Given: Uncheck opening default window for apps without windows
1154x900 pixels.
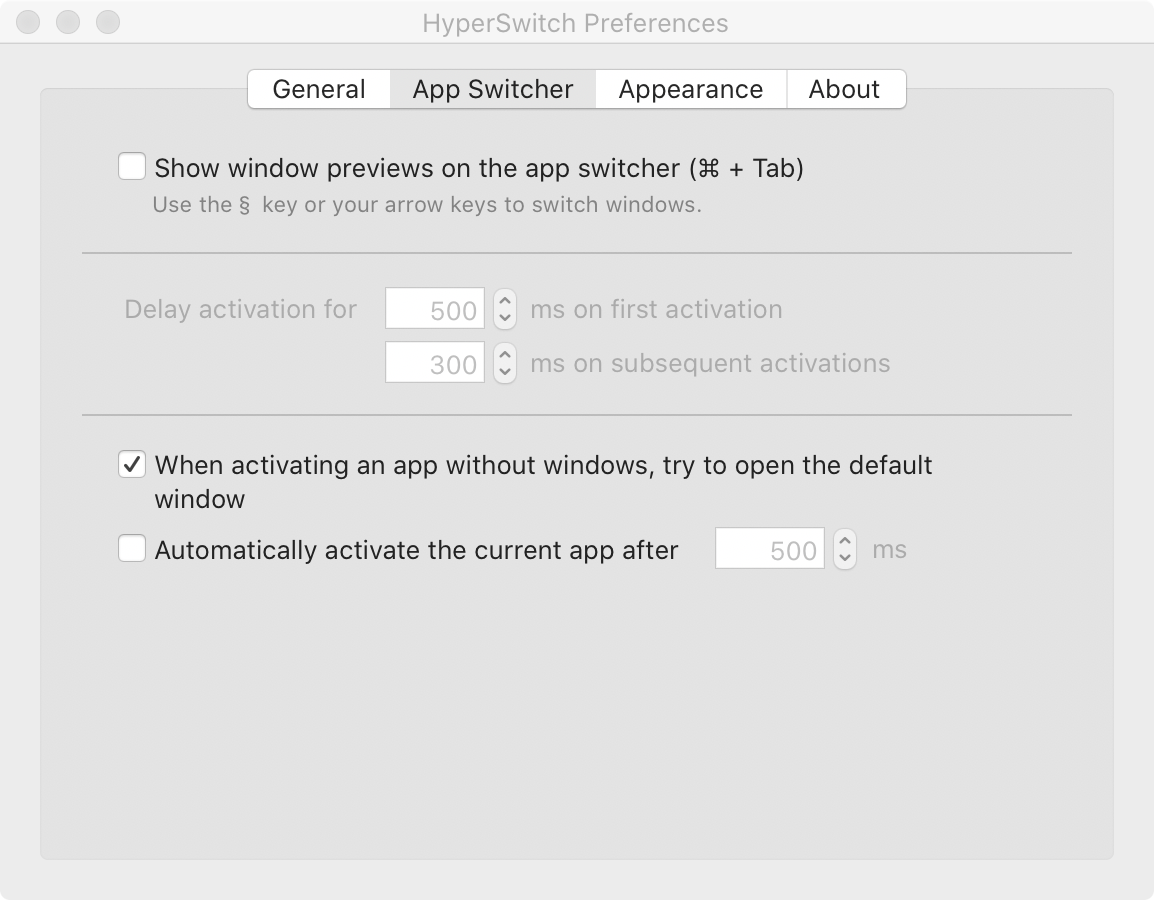Looking at the screenshot, I should [131, 465].
